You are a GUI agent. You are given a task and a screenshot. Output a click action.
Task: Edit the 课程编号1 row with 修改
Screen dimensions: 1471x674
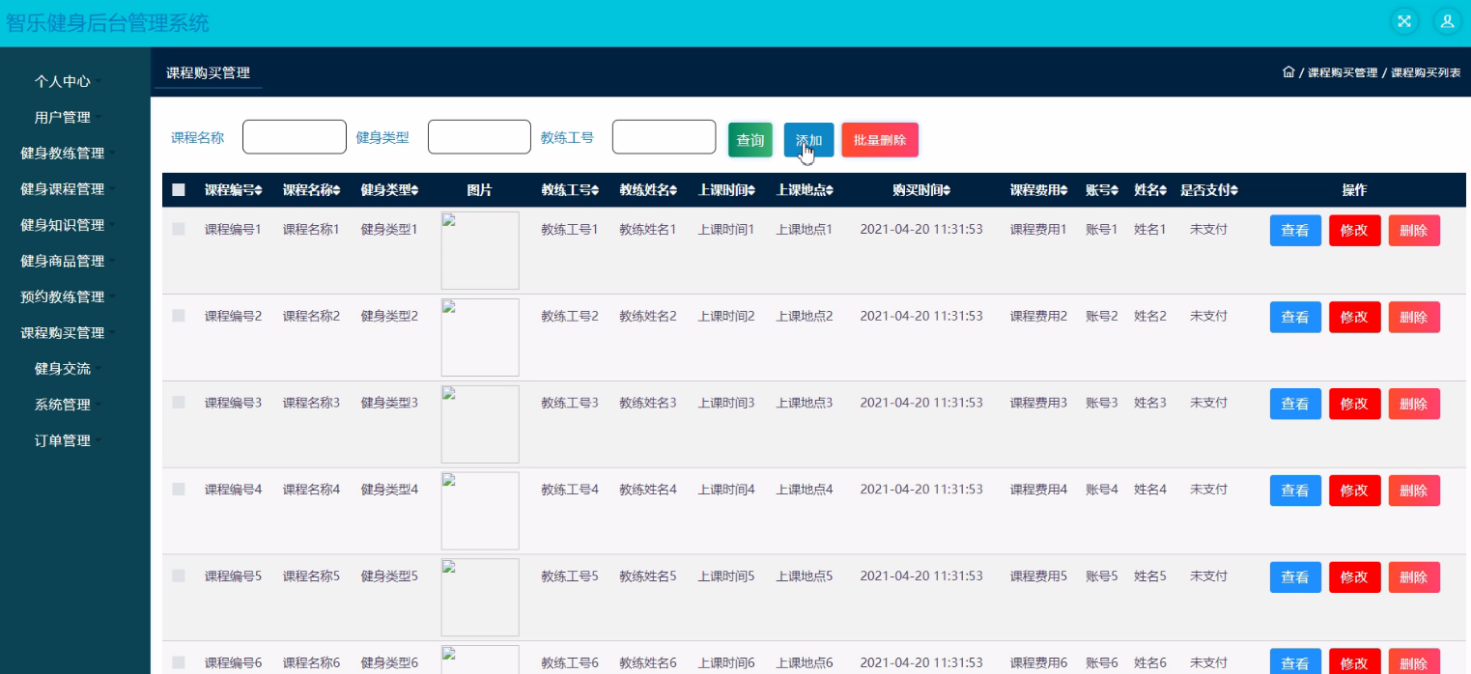pyautogui.click(x=1354, y=230)
